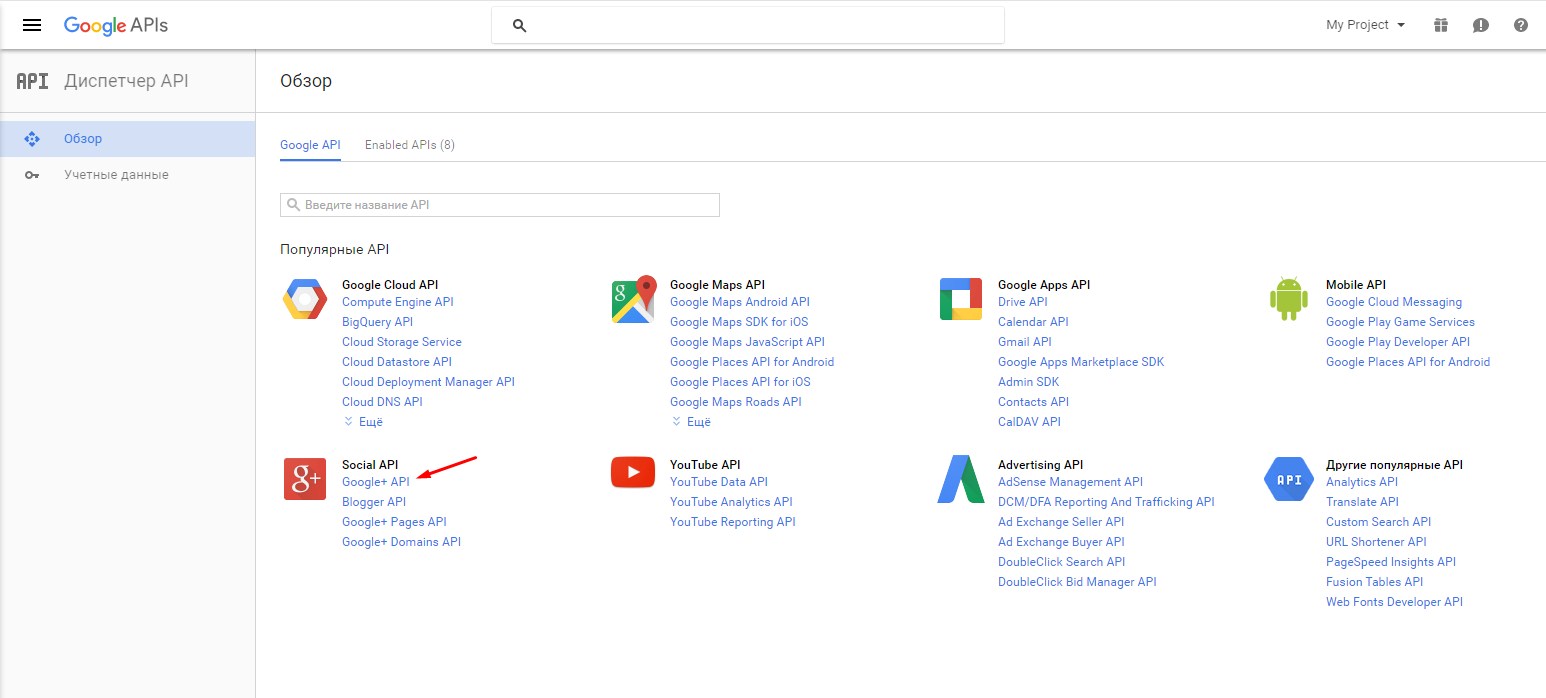
Task: Open Google Maps JavaScript API link
Action: [747, 342]
